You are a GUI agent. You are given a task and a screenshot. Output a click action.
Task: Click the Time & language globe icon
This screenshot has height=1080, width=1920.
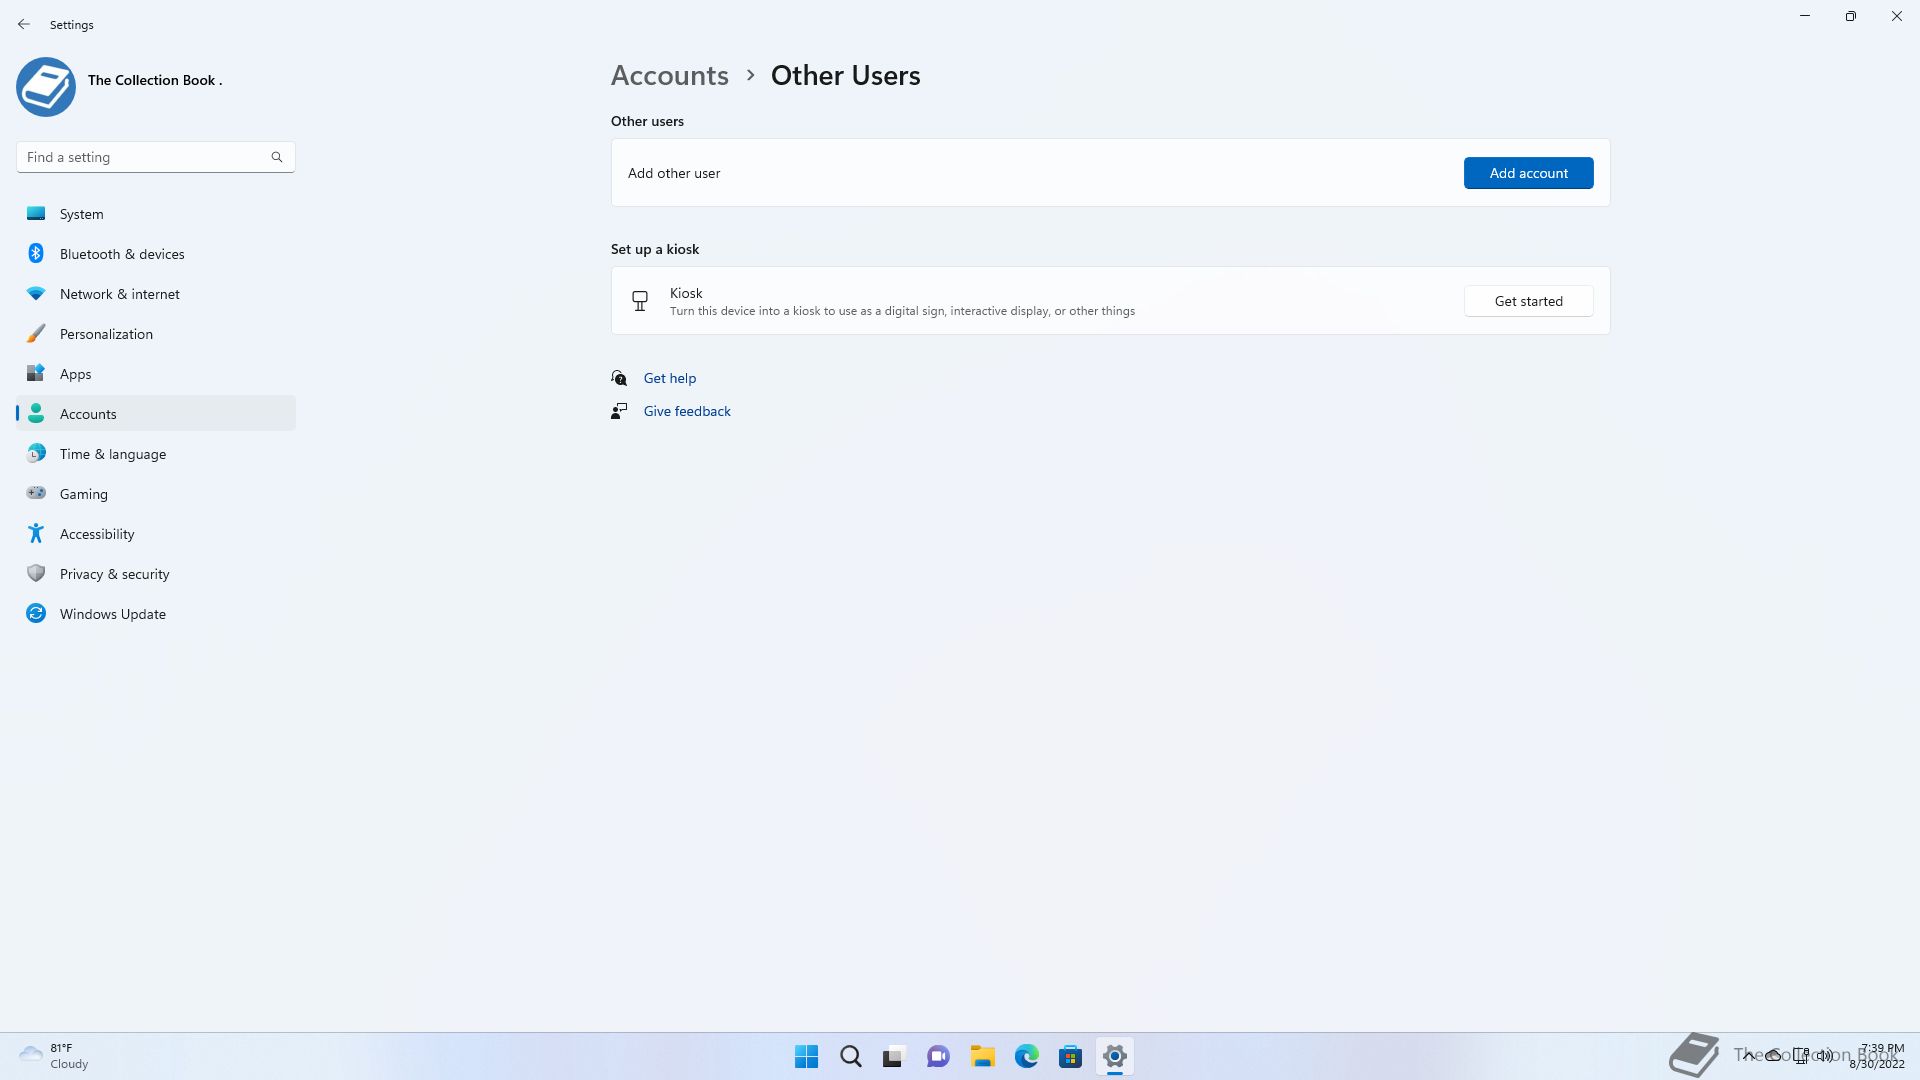click(36, 454)
